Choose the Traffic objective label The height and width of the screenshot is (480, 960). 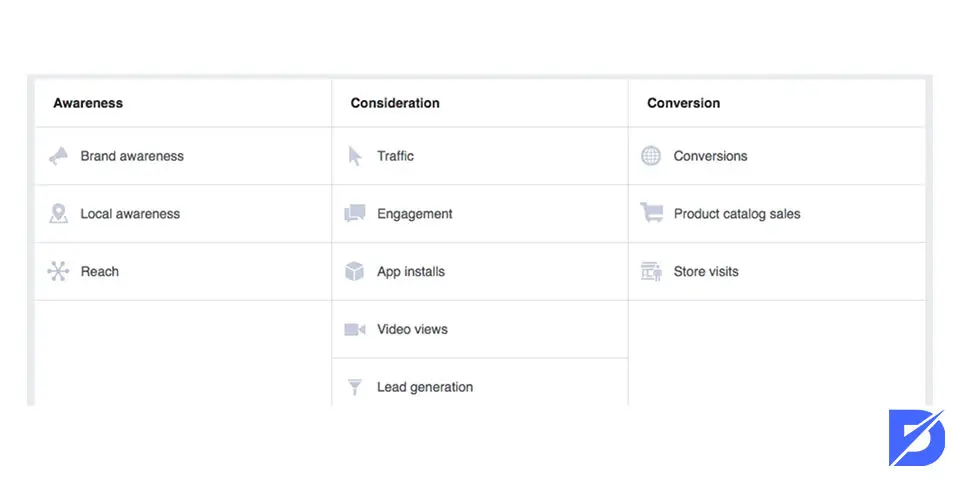pyautogui.click(x=396, y=156)
